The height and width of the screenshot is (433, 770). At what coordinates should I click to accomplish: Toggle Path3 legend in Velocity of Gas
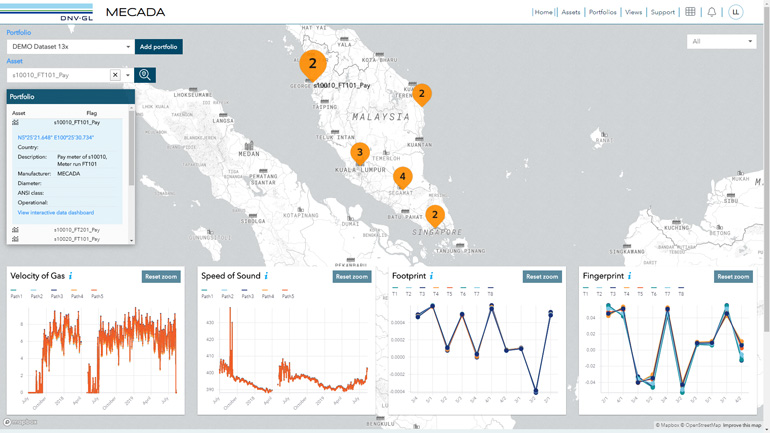click(57, 294)
